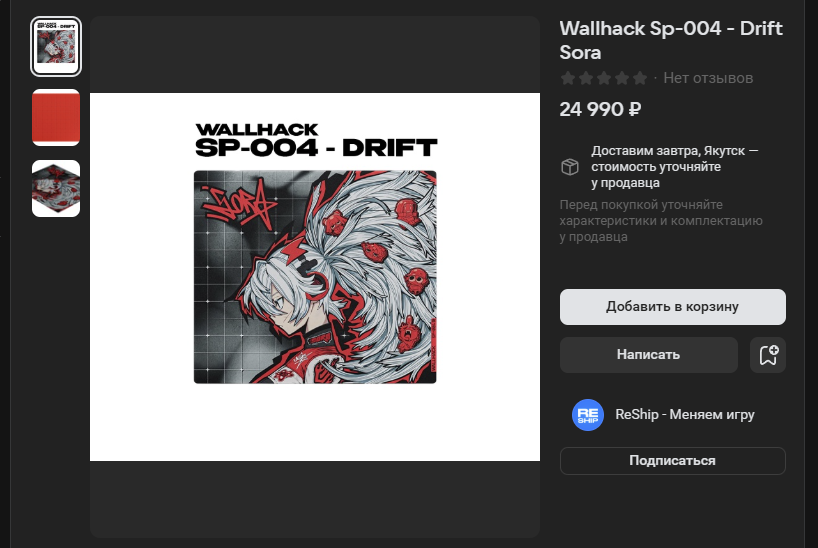Image resolution: width=818 pixels, height=548 pixels.
Task: Click the first rating star
Action: click(568, 78)
